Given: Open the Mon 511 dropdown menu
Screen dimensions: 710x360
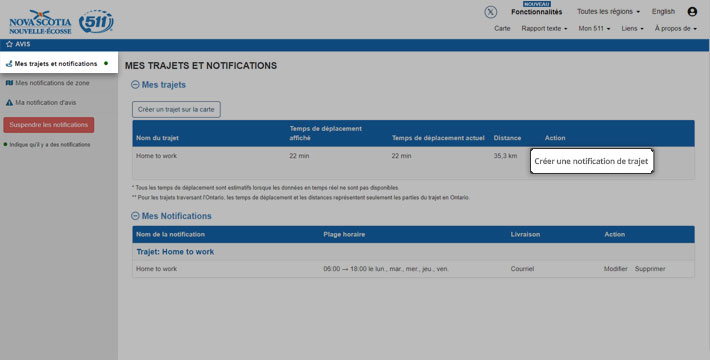Looking at the screenshot, I should tap(594, 29).
